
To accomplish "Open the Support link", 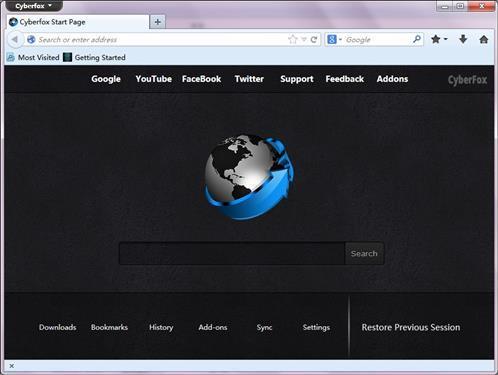I will pyautogui.click(x=297, y=79).
